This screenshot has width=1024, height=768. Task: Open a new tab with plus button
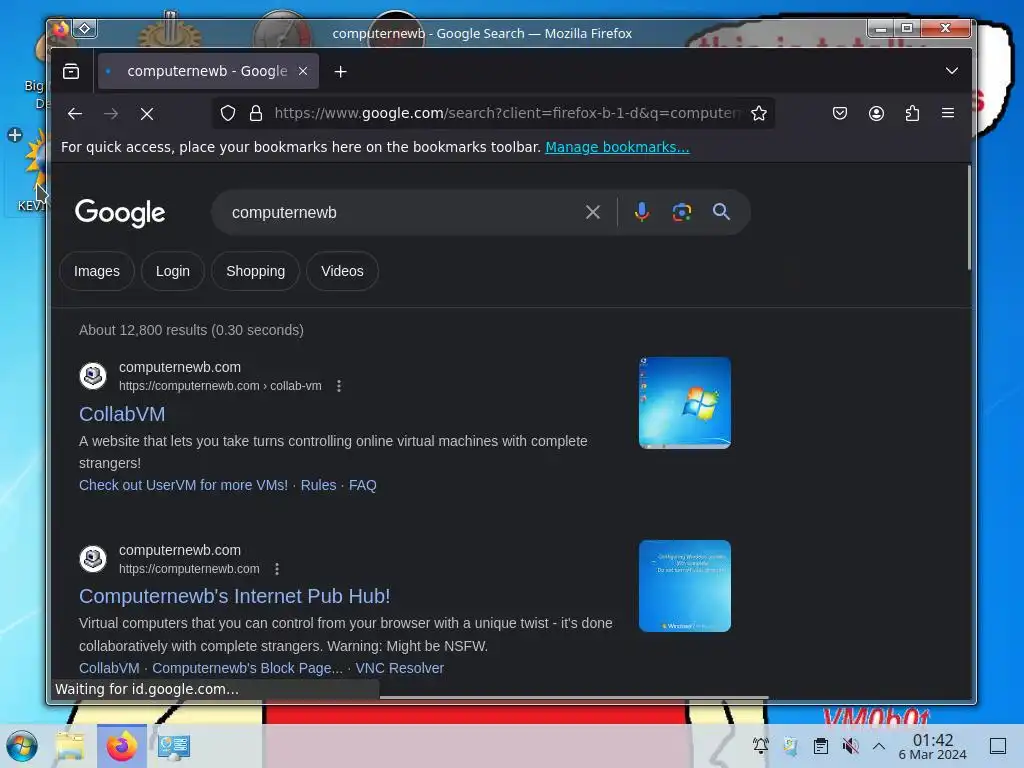pyautogui.click(x=340, y=71)
